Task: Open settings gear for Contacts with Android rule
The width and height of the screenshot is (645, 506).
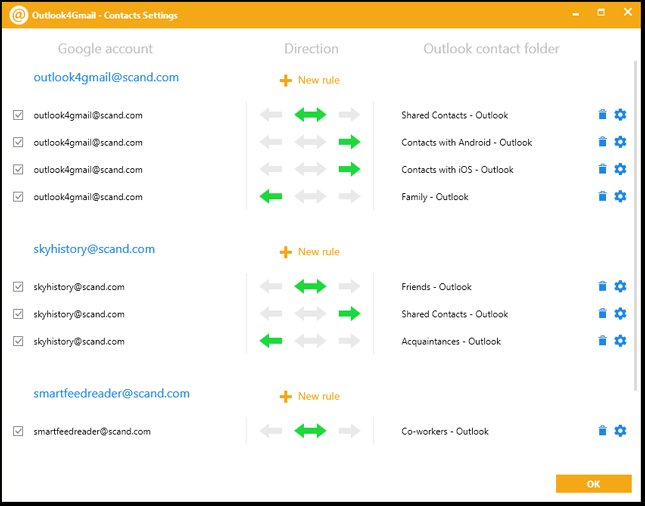Action: coord(620,142)
